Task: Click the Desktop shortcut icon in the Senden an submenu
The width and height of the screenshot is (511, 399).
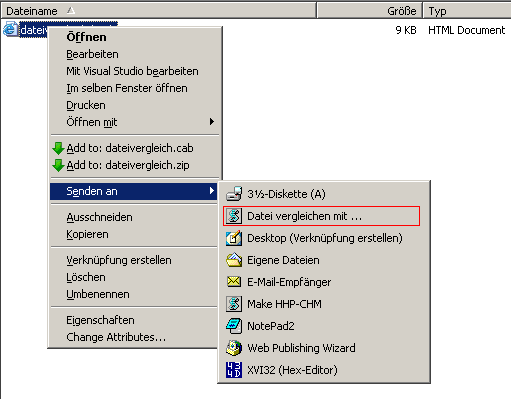Action: click(234, 238)
